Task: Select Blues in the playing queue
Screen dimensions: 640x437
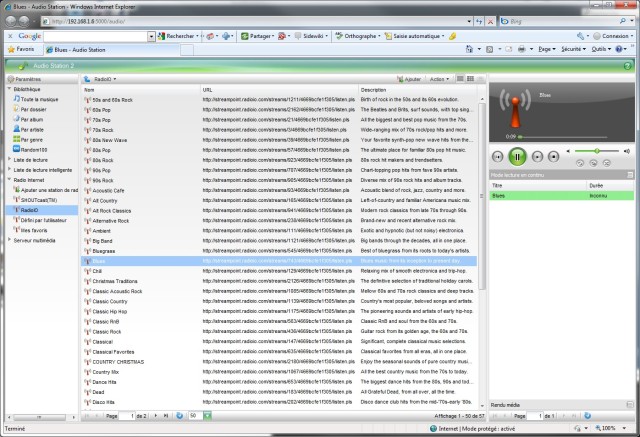Action: 561,196
